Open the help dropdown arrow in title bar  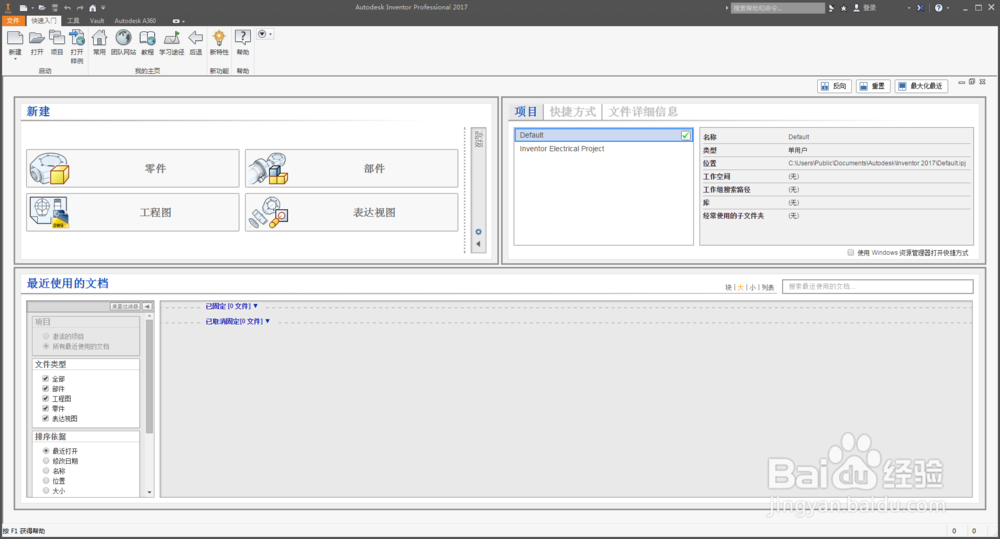click(x=948, y=8)
